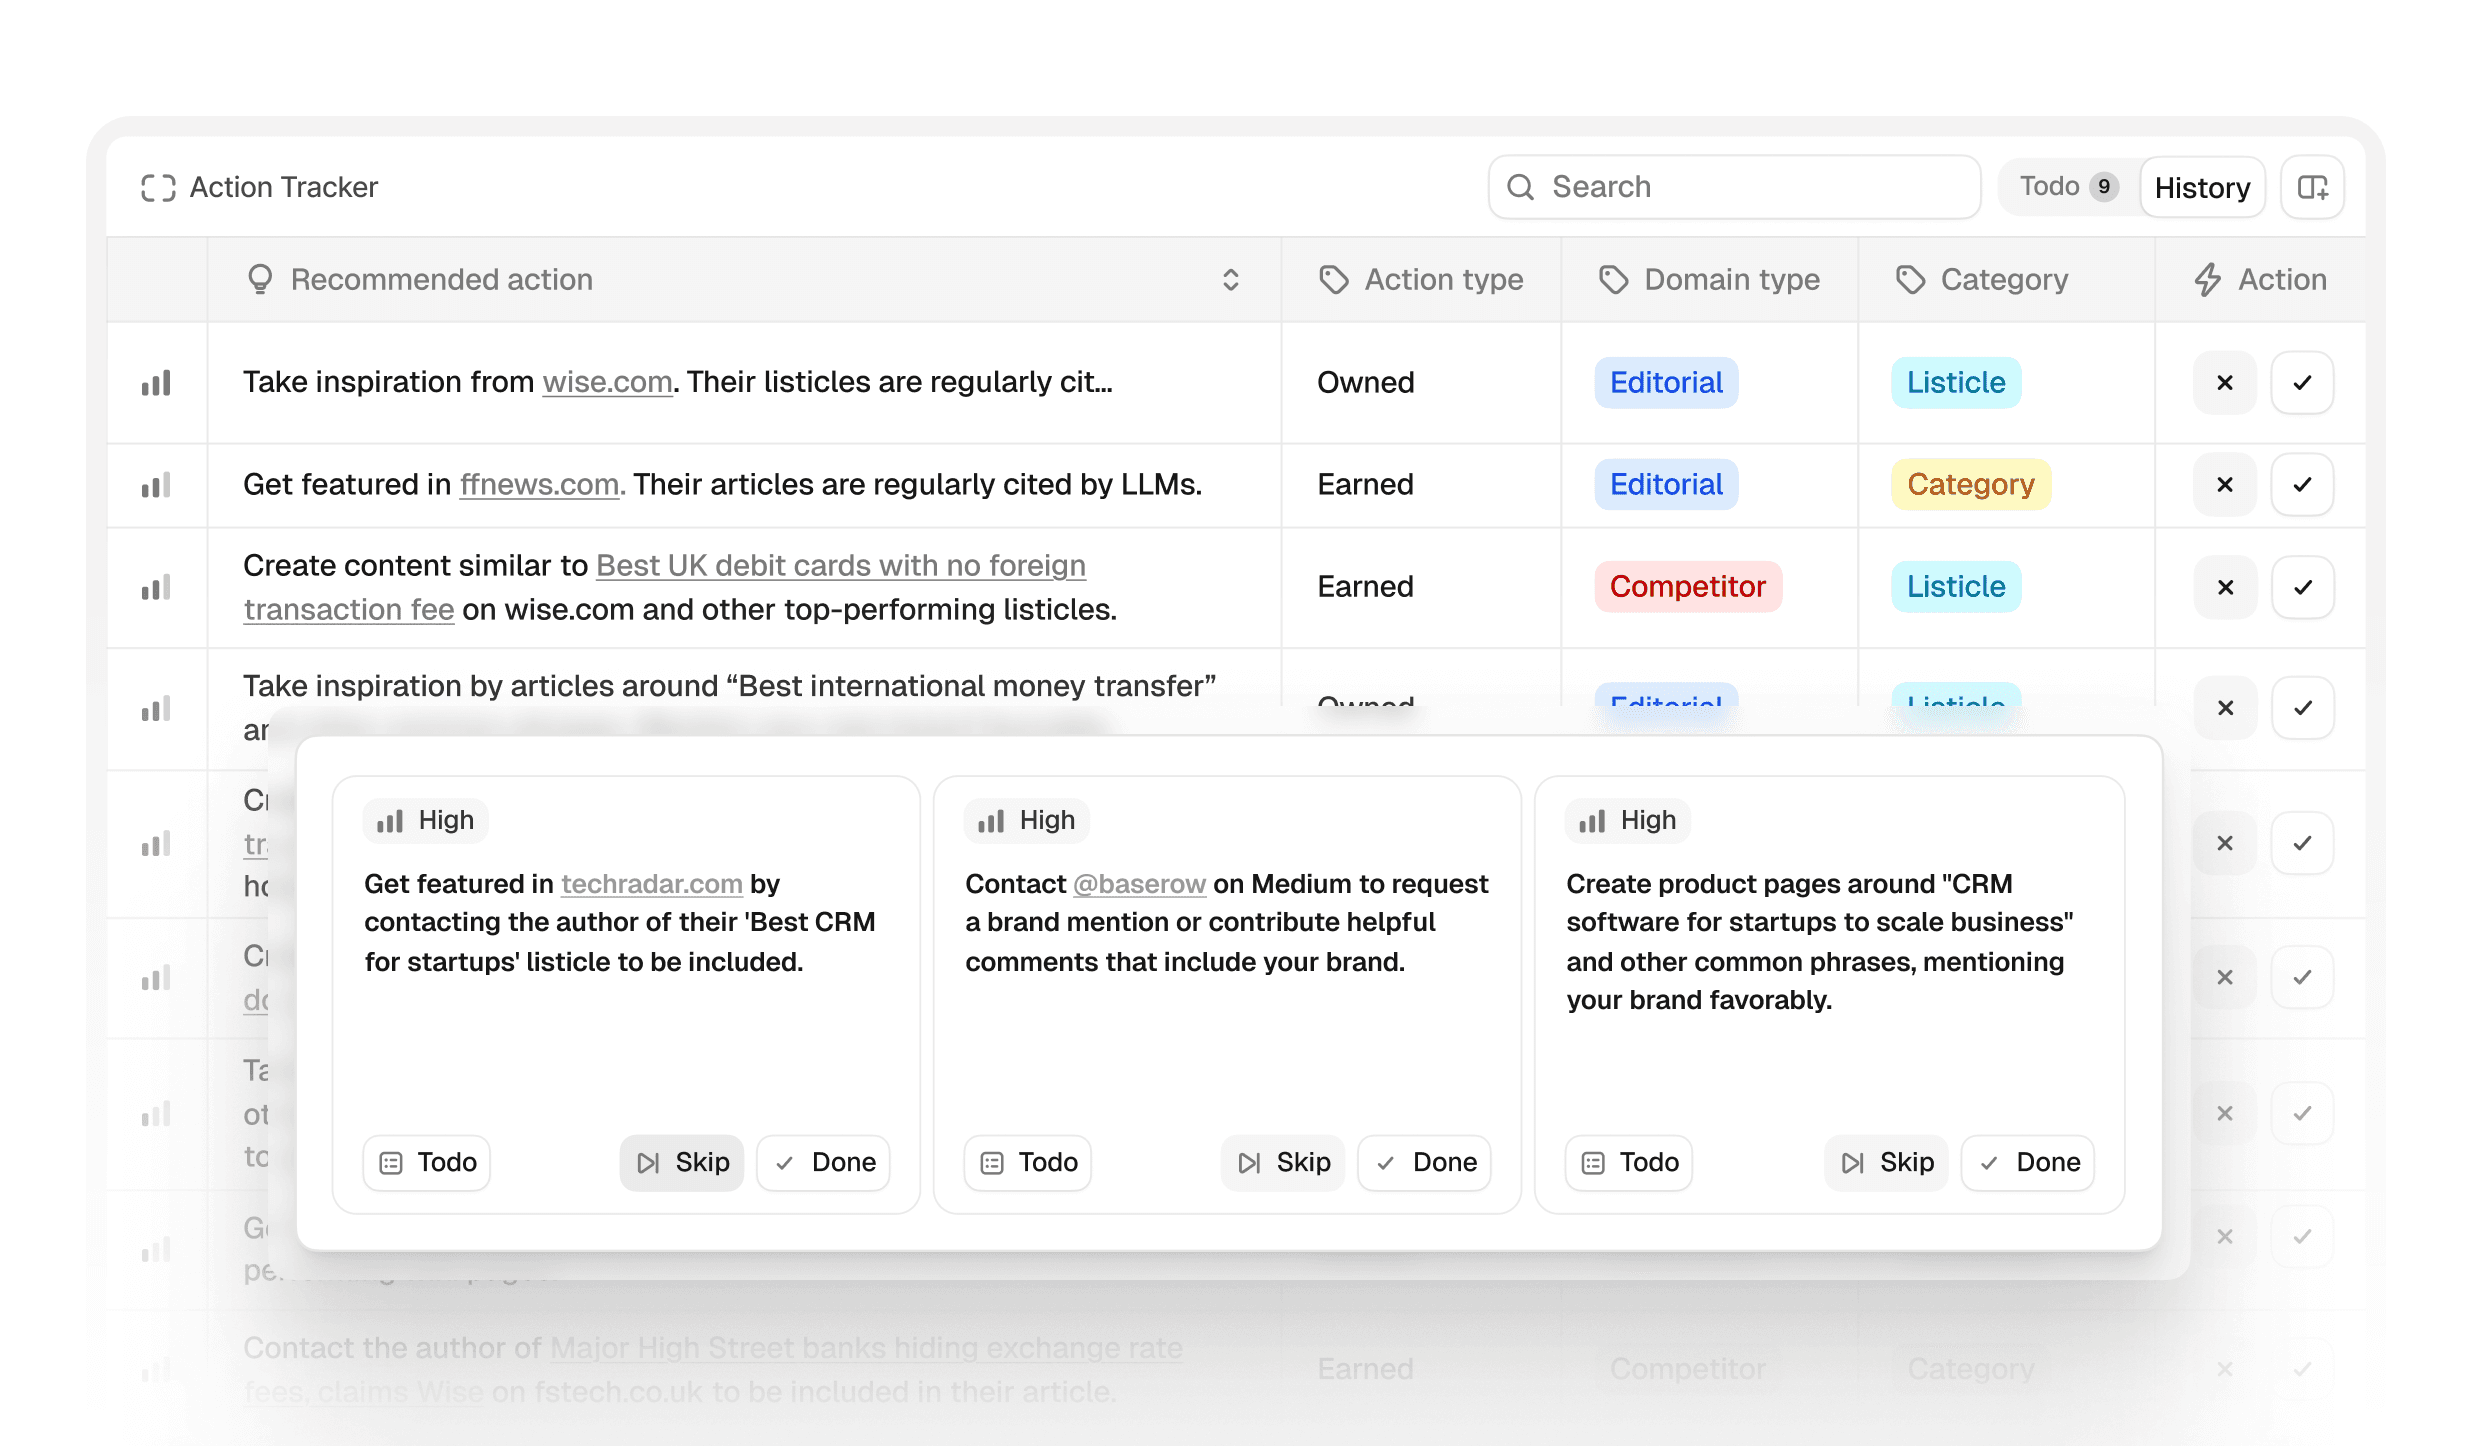This screenshot has width=2470, height=1446.
Task: Click High priority badge on techradar card
Action: pos(425,821)
